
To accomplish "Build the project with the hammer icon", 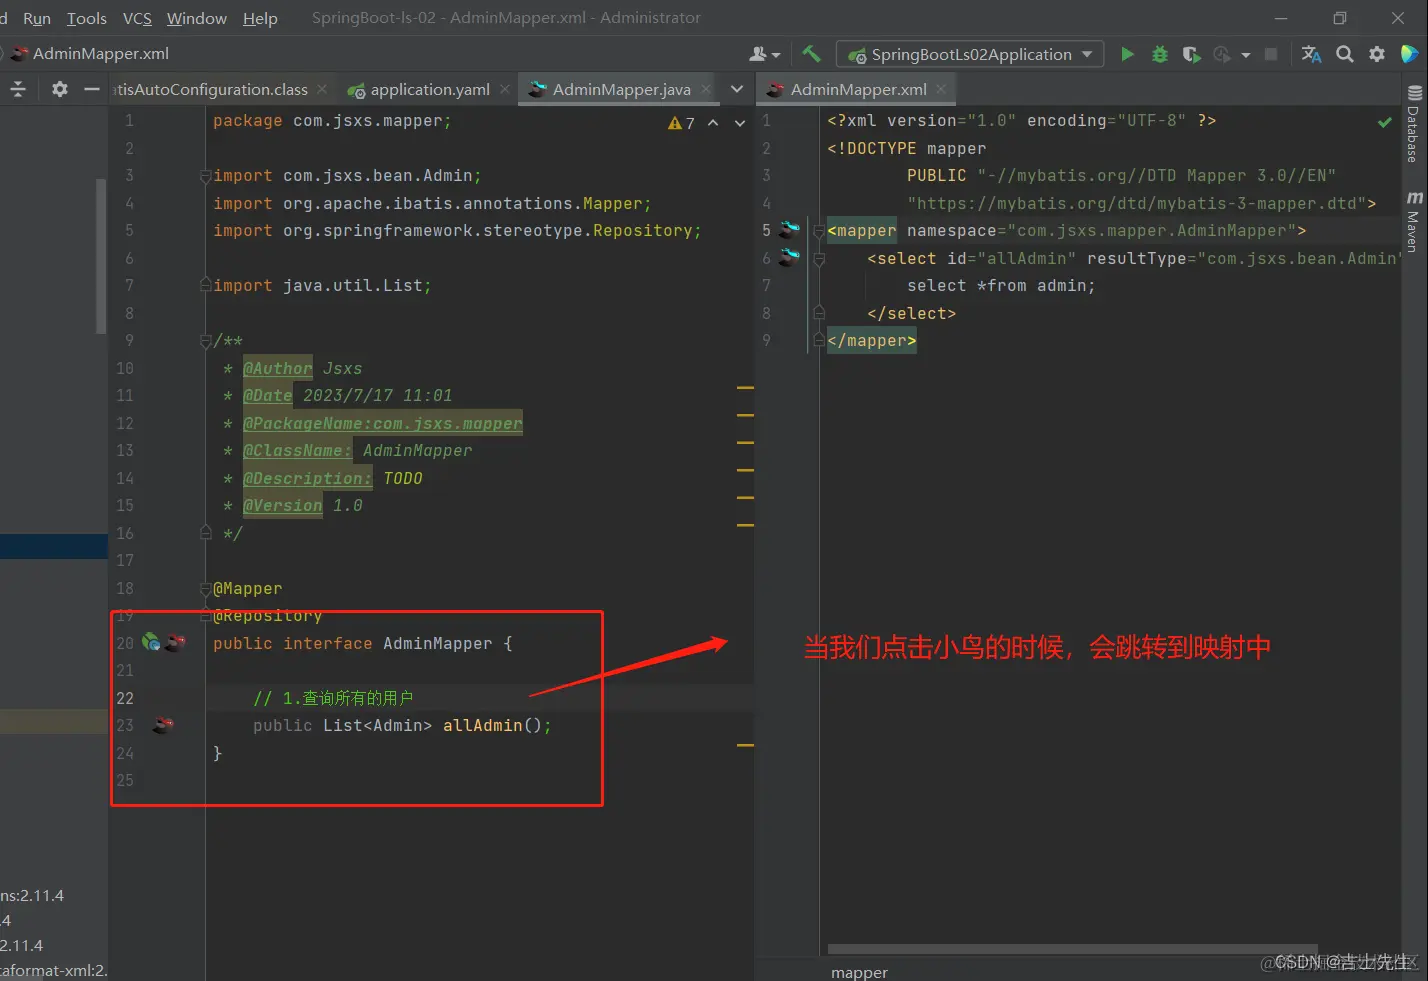I will coord(811,54).
